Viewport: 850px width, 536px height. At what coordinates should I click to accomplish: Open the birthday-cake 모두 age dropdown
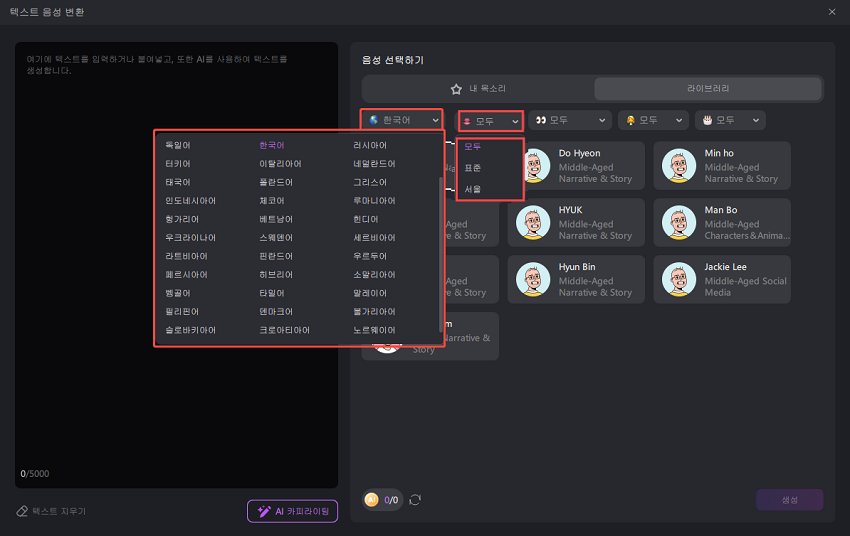click(x=730, y=120)
